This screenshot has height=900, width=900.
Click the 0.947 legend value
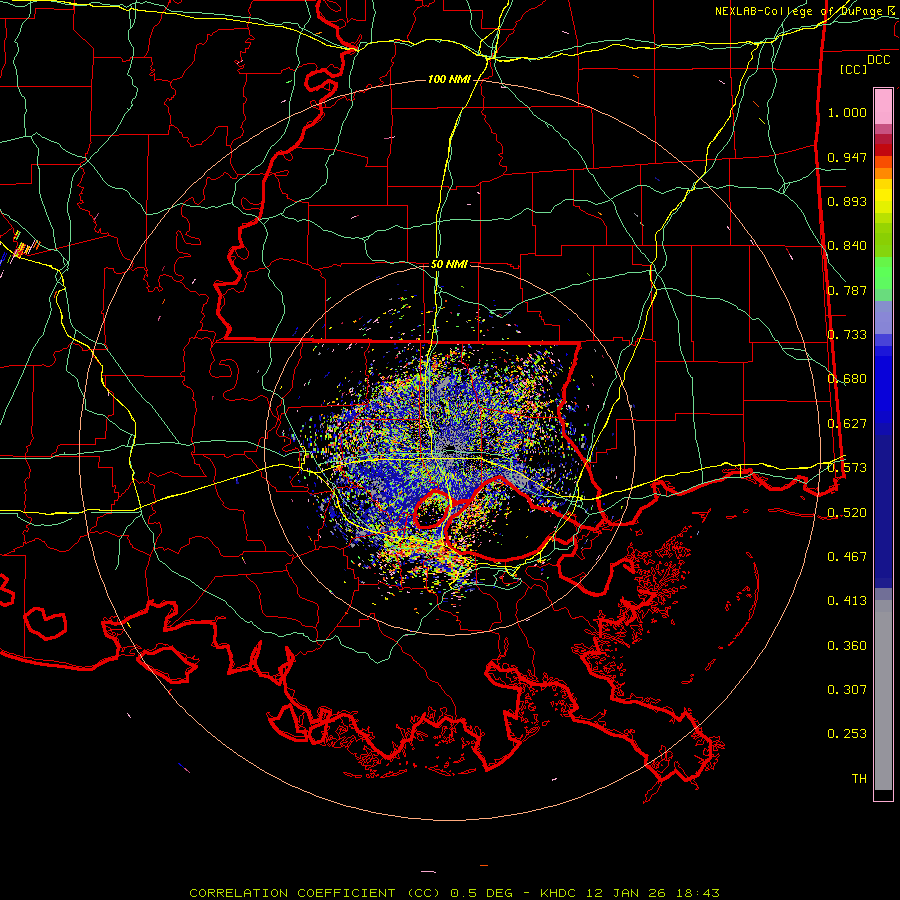pos(847,157)
